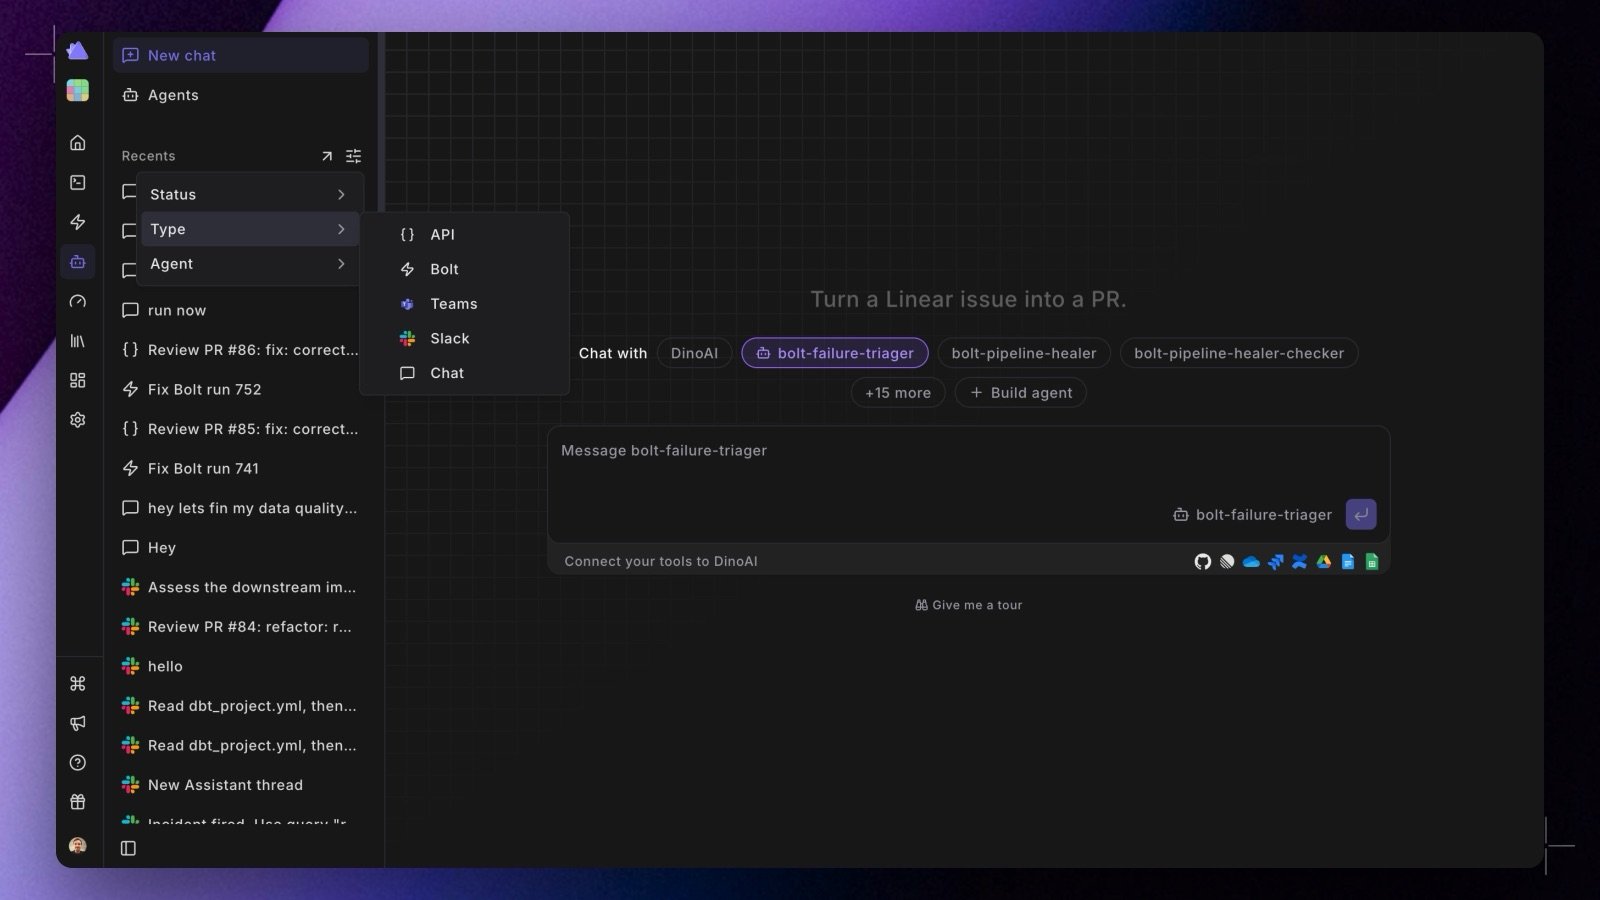Open the library books icon in sidebar

pos(77,341)
